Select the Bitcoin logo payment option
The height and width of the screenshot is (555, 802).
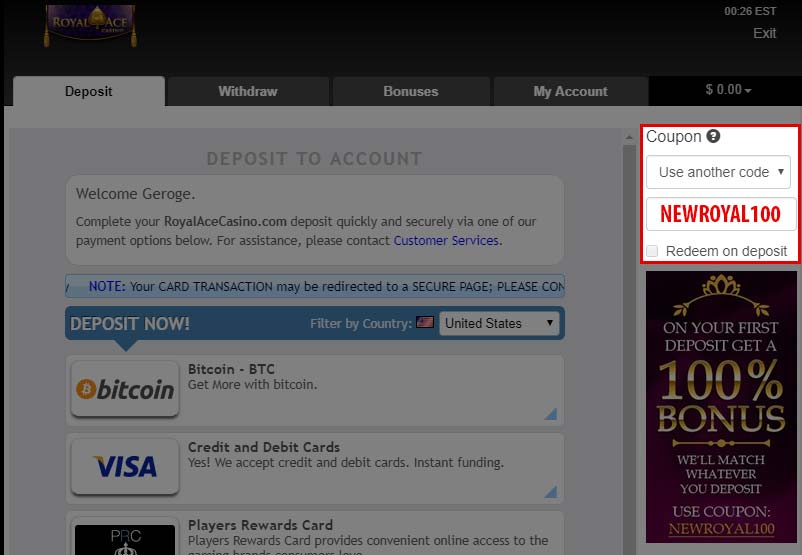(125, 389)
